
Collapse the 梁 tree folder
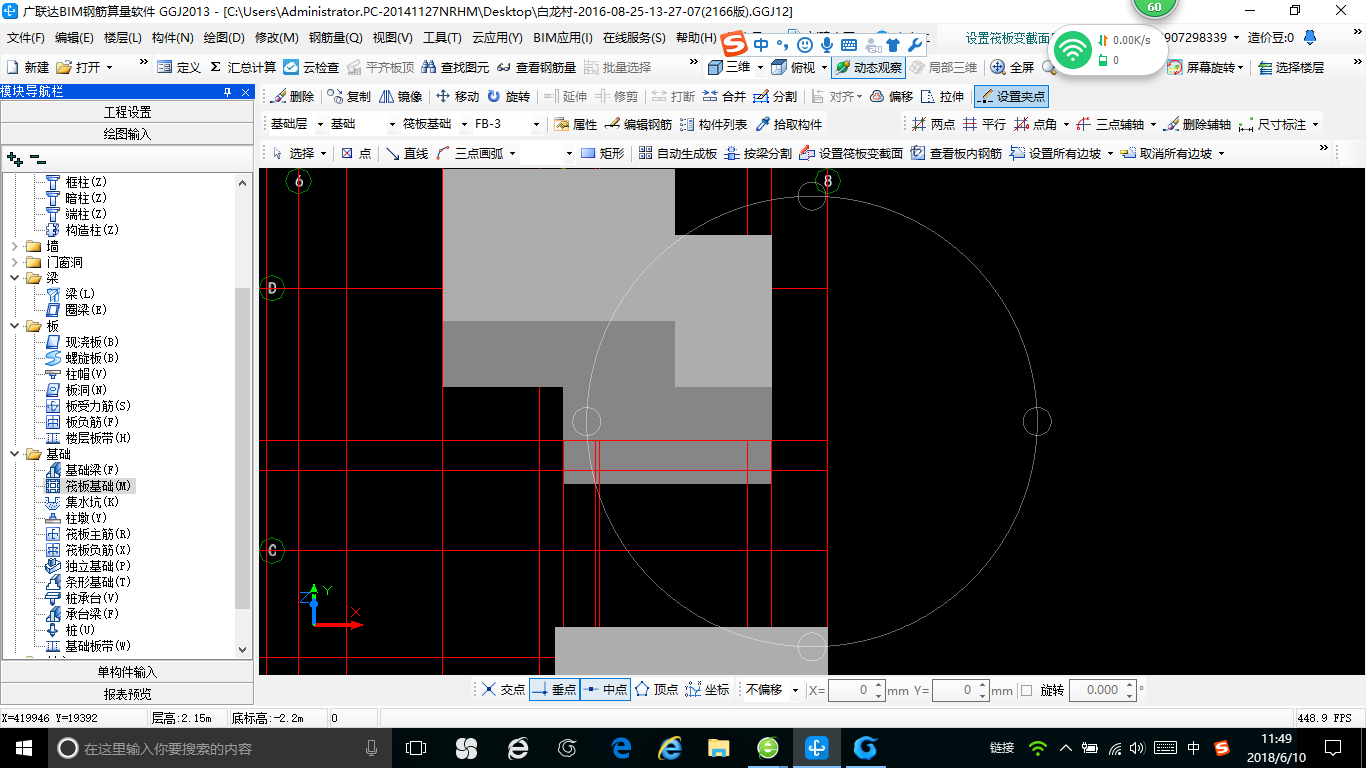click(14, 278)
